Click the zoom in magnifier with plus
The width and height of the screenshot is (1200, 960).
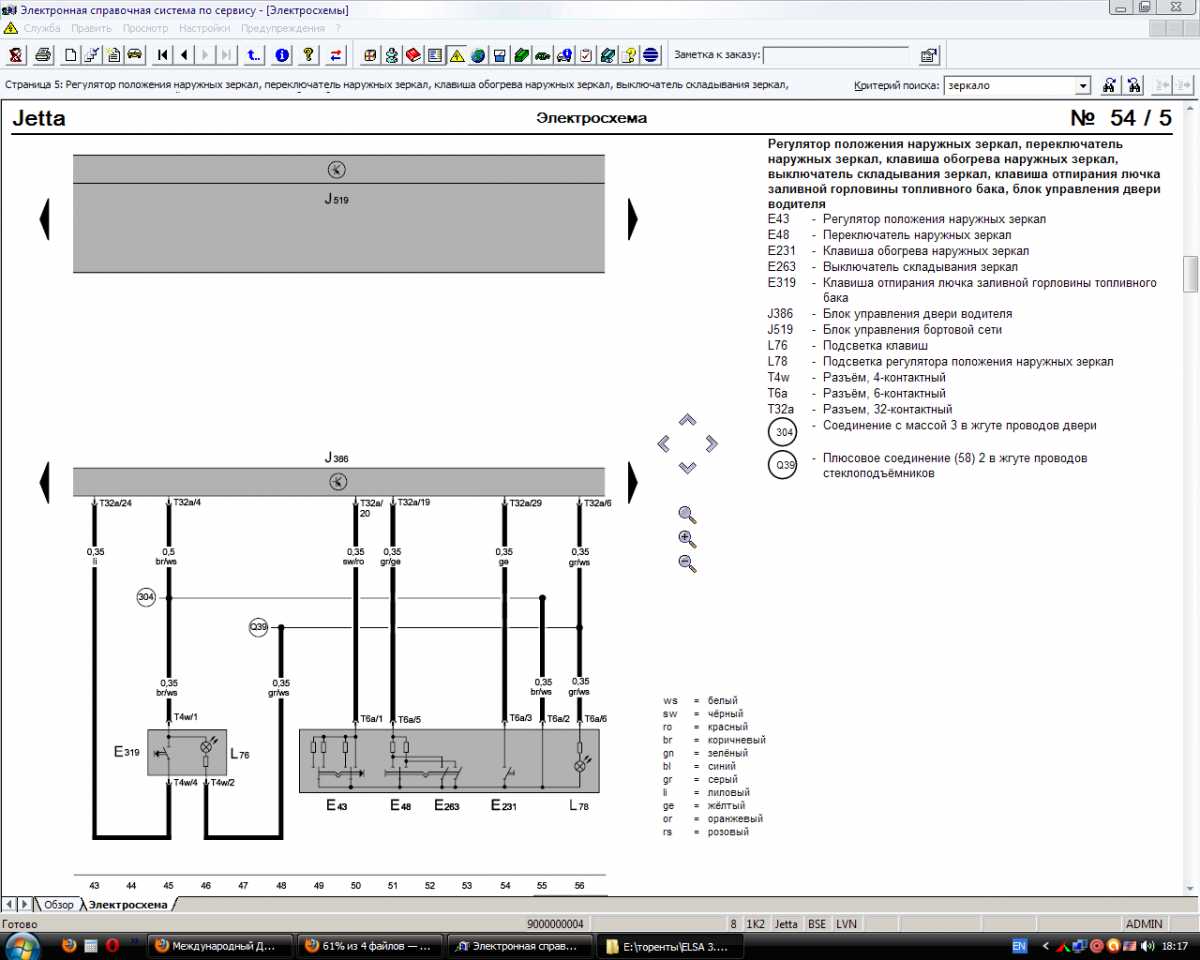tap(687, 539)
